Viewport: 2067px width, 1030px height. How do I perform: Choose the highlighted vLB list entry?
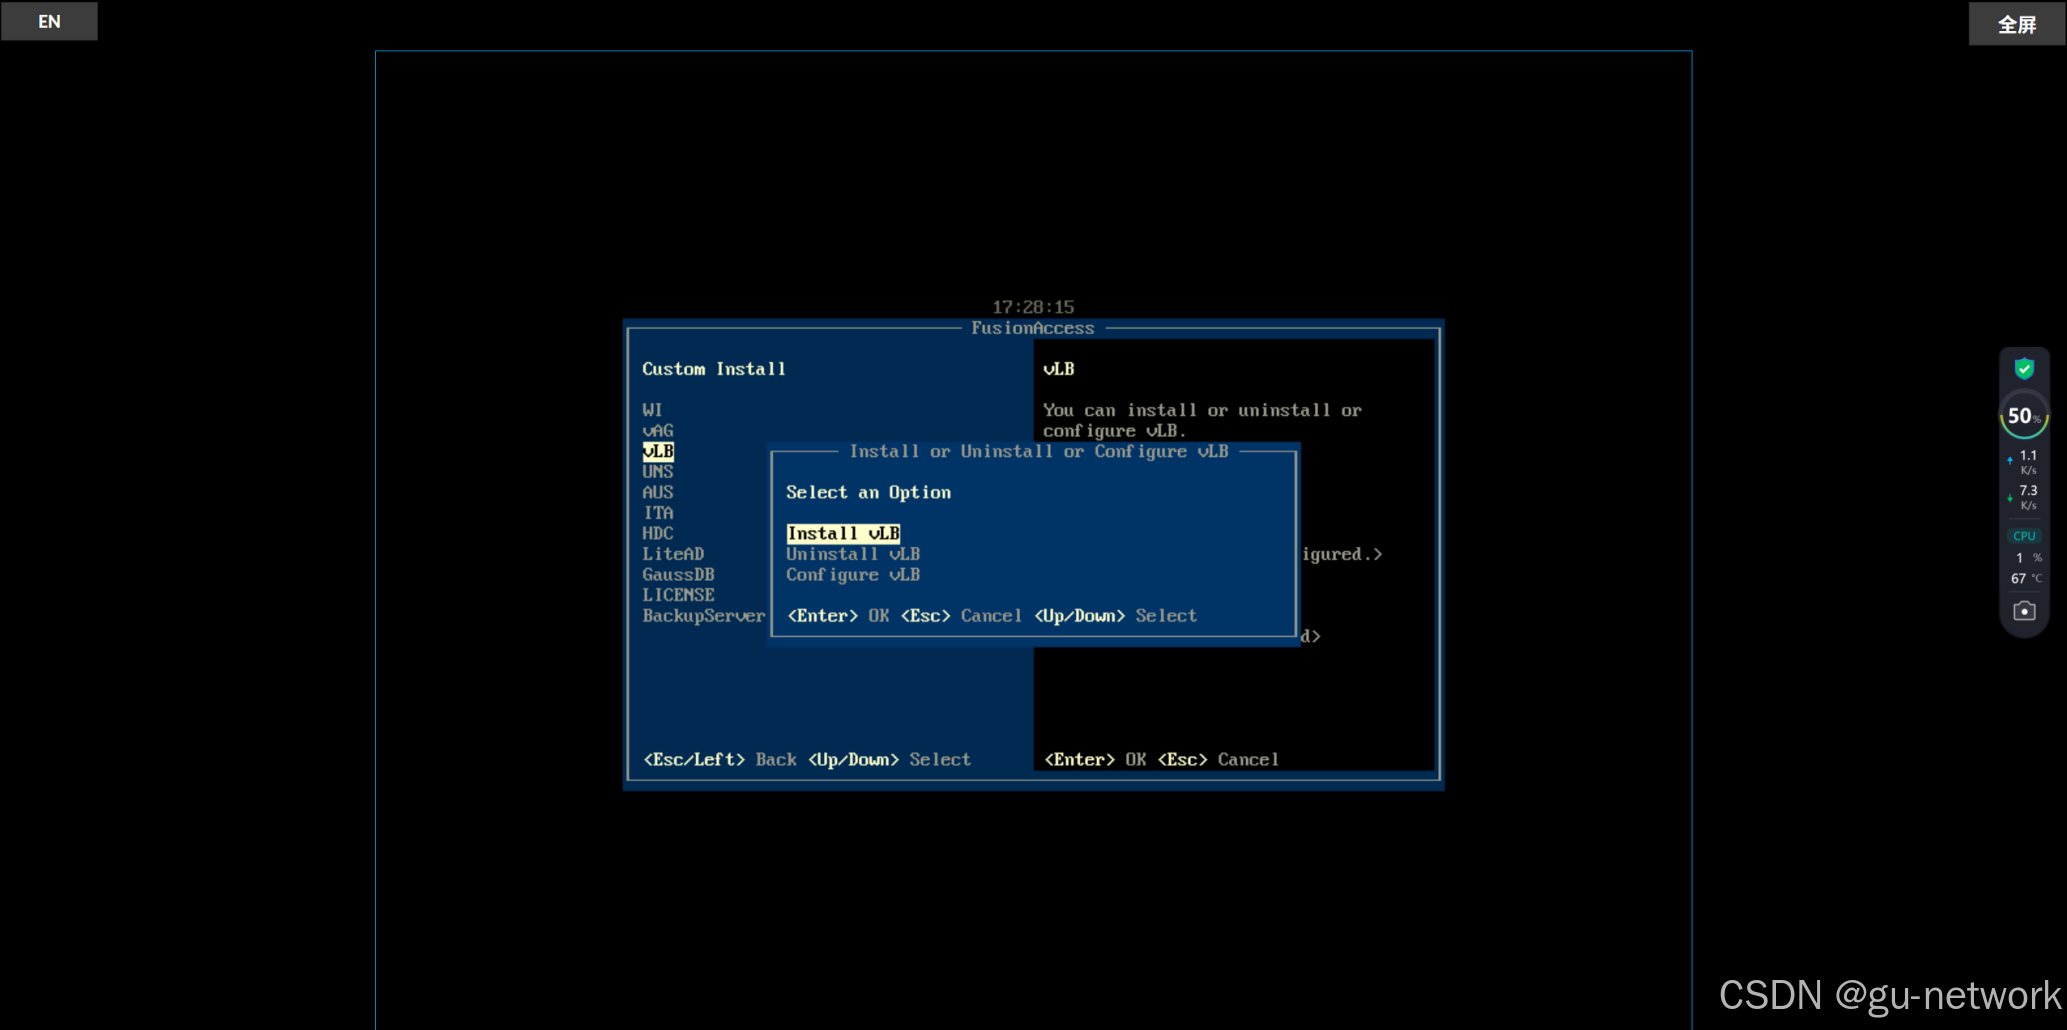coord(658,451)
